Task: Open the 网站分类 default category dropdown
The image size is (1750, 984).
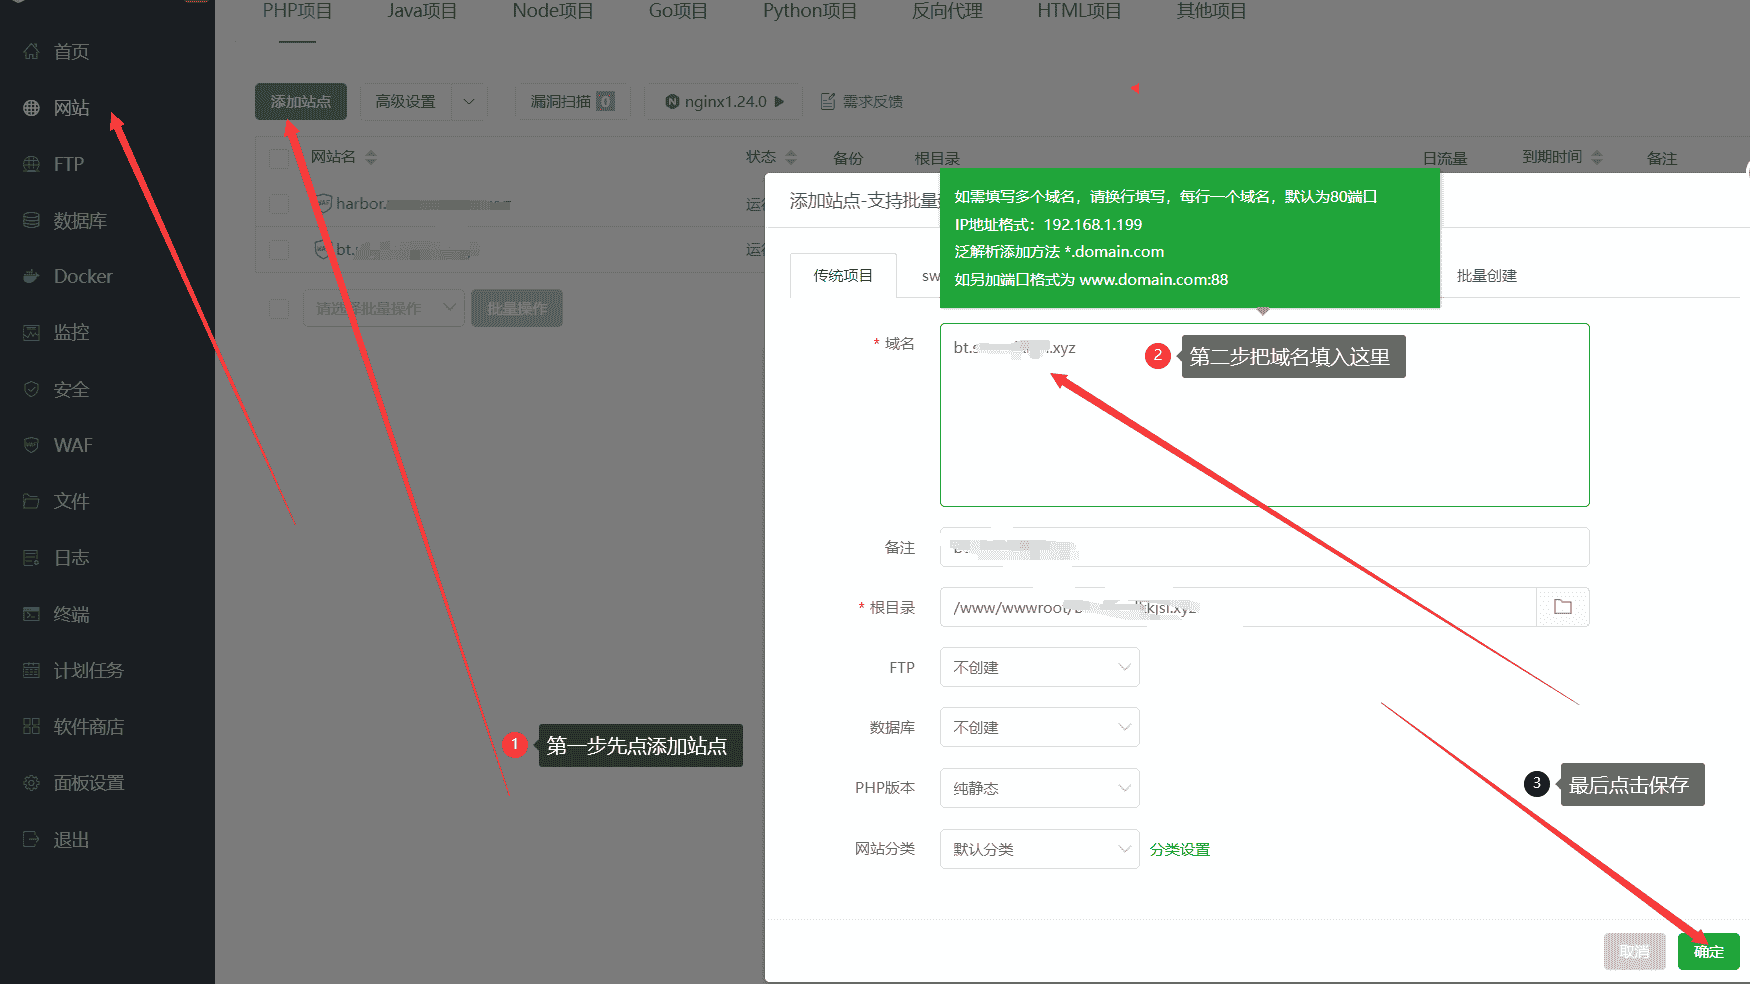Action: tap(1039, 848)
